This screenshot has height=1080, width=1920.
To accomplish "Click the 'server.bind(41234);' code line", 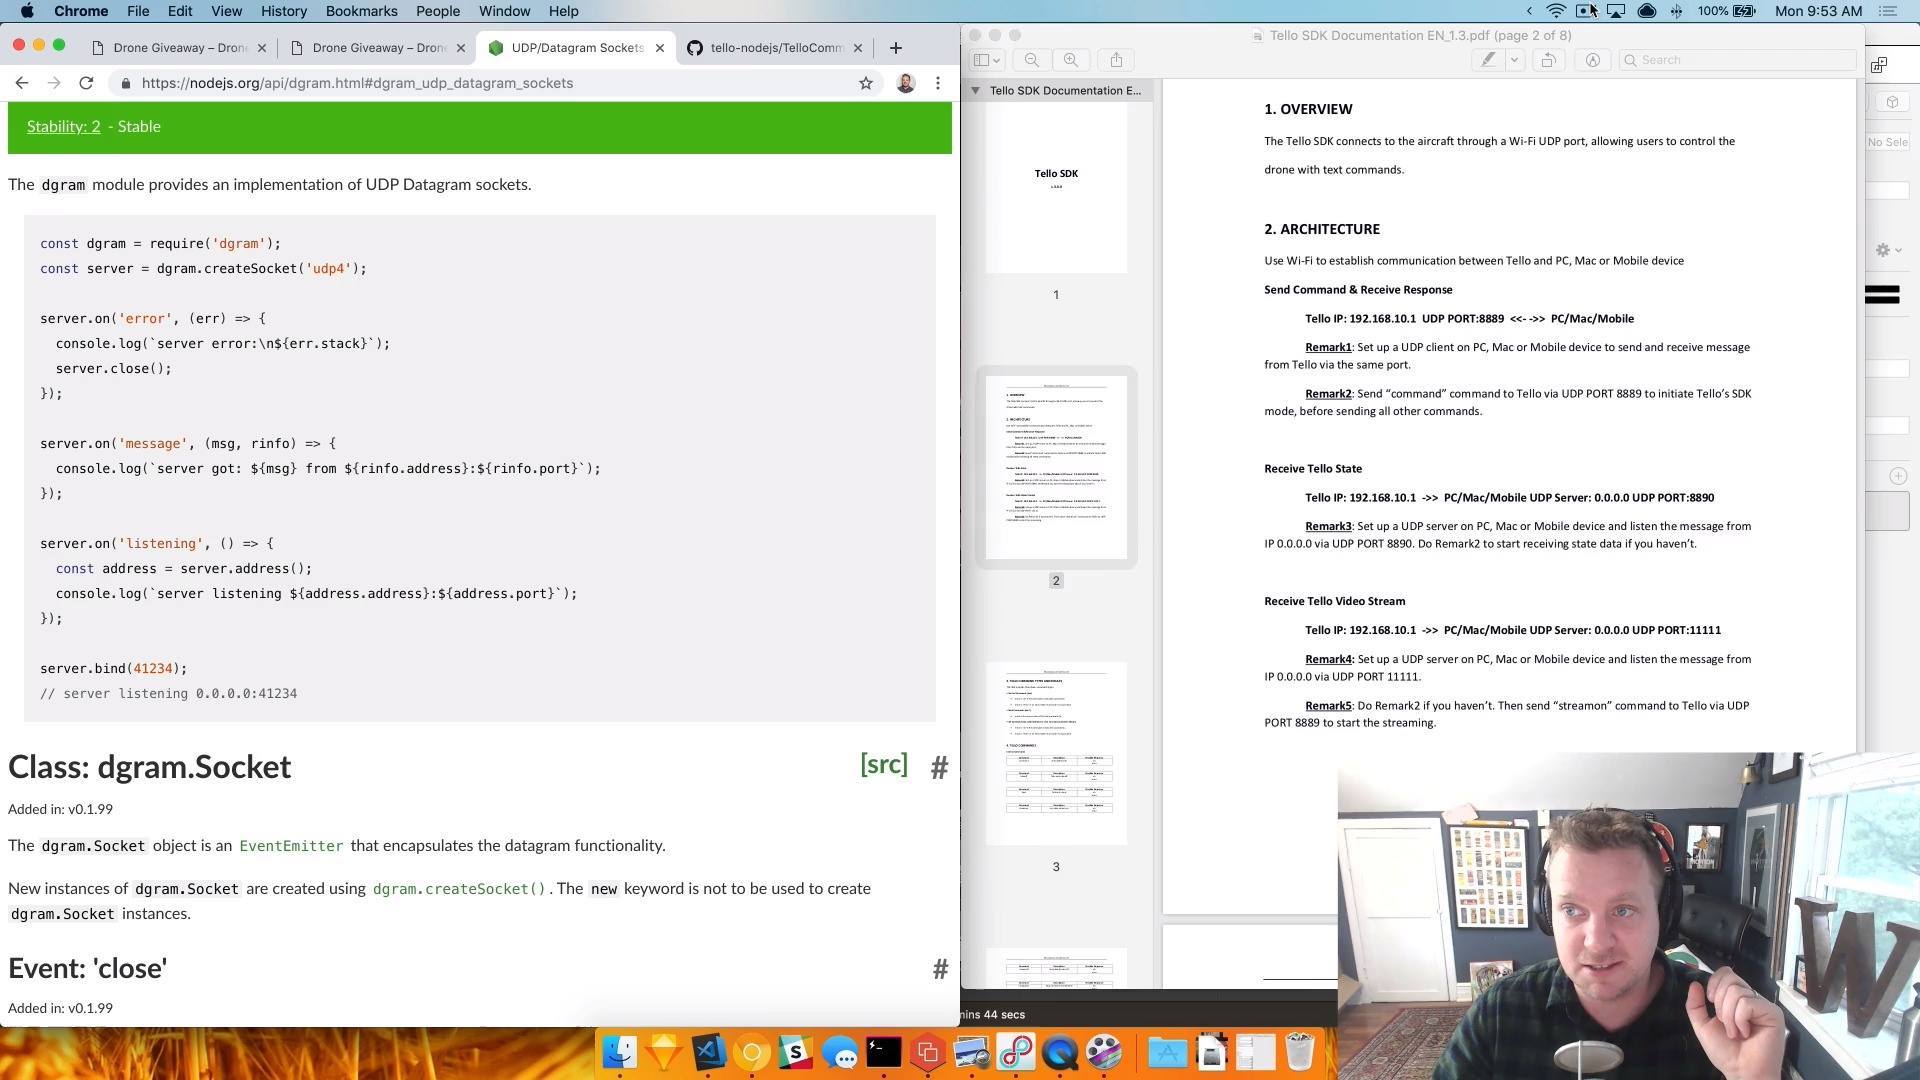I will tap(113, 669).
